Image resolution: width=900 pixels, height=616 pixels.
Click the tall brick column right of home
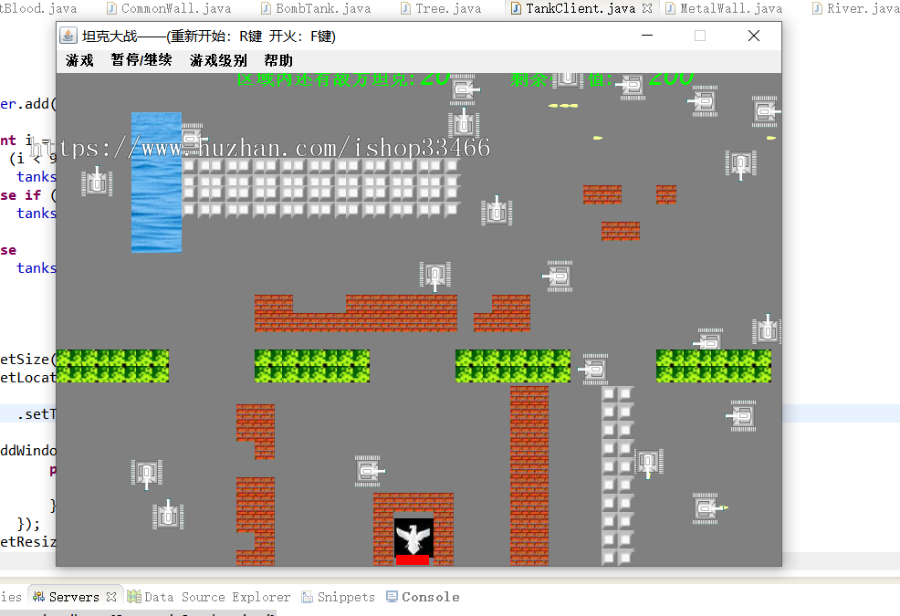(529, 476)
